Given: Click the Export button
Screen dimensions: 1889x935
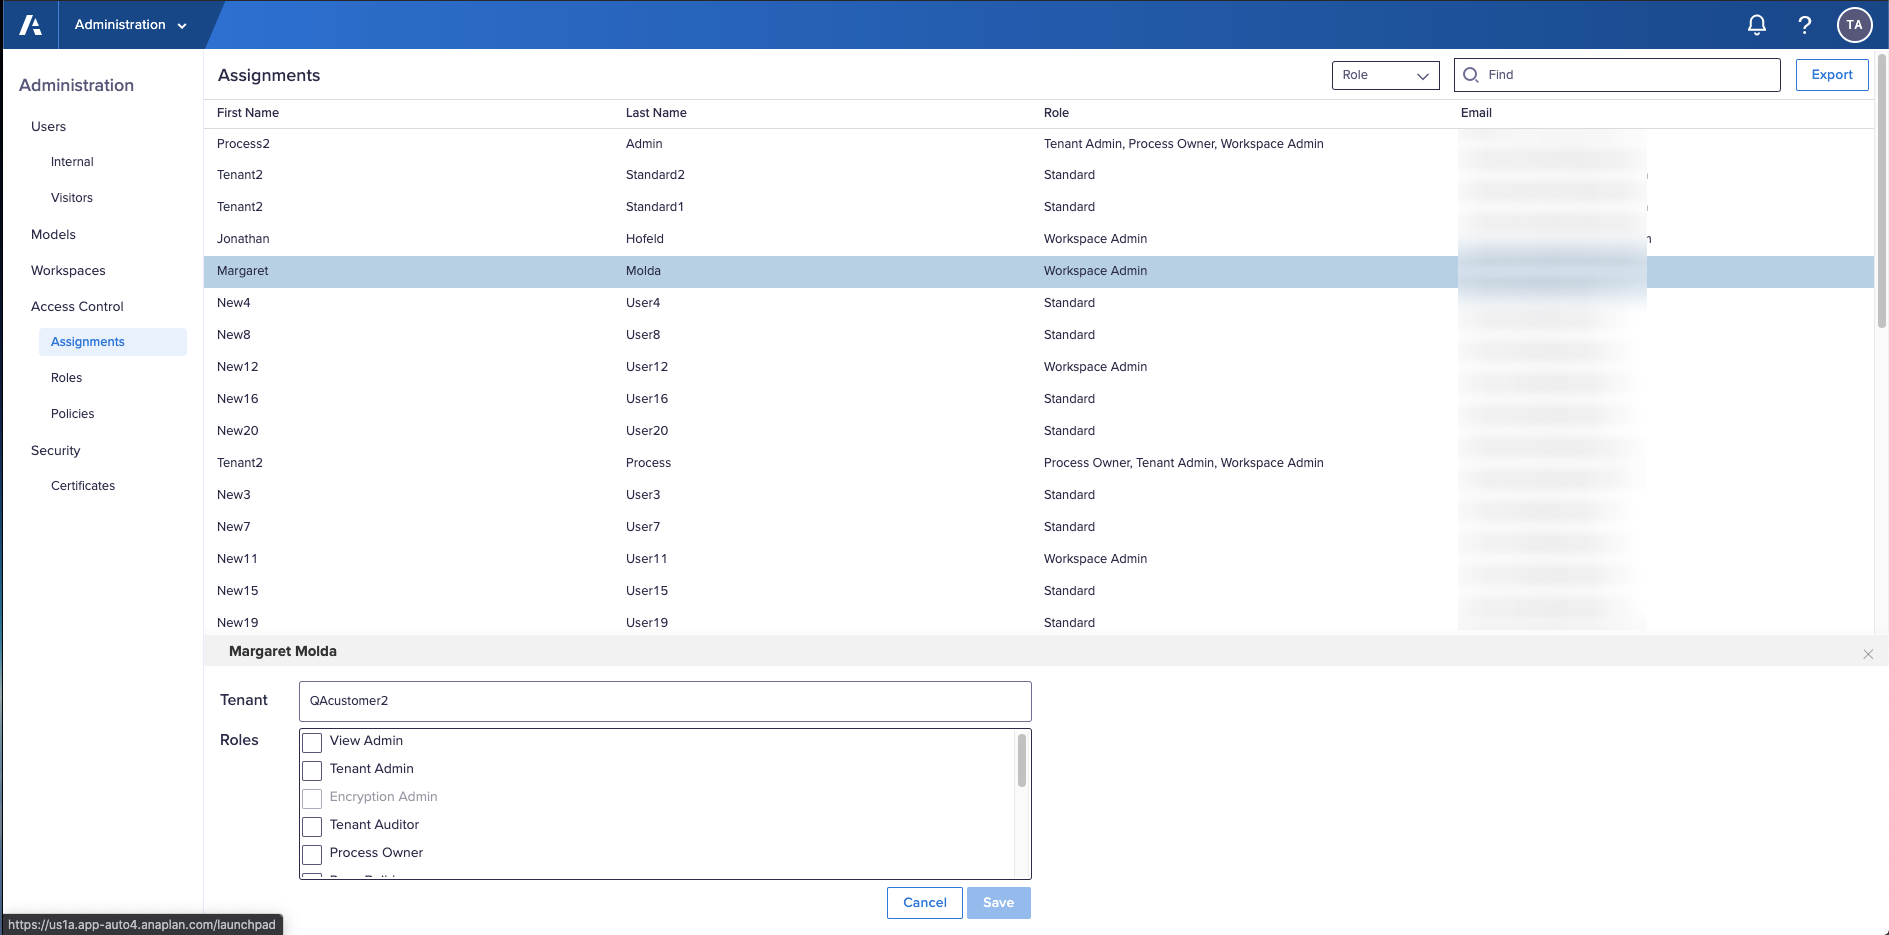Looking at the screenshot, I should pyautogui.click(x=1831, y=74).
